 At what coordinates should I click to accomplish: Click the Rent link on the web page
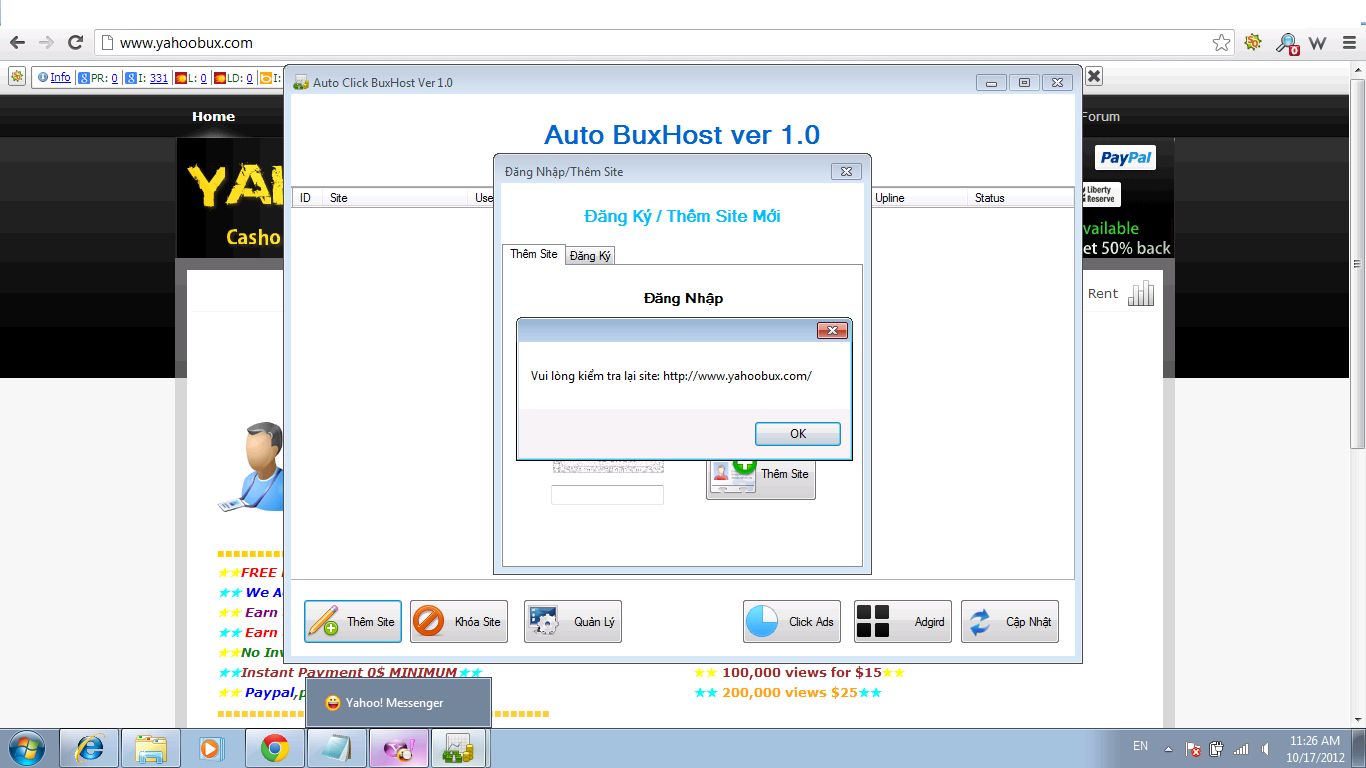pyautogui.click(x=1103, y=293)
